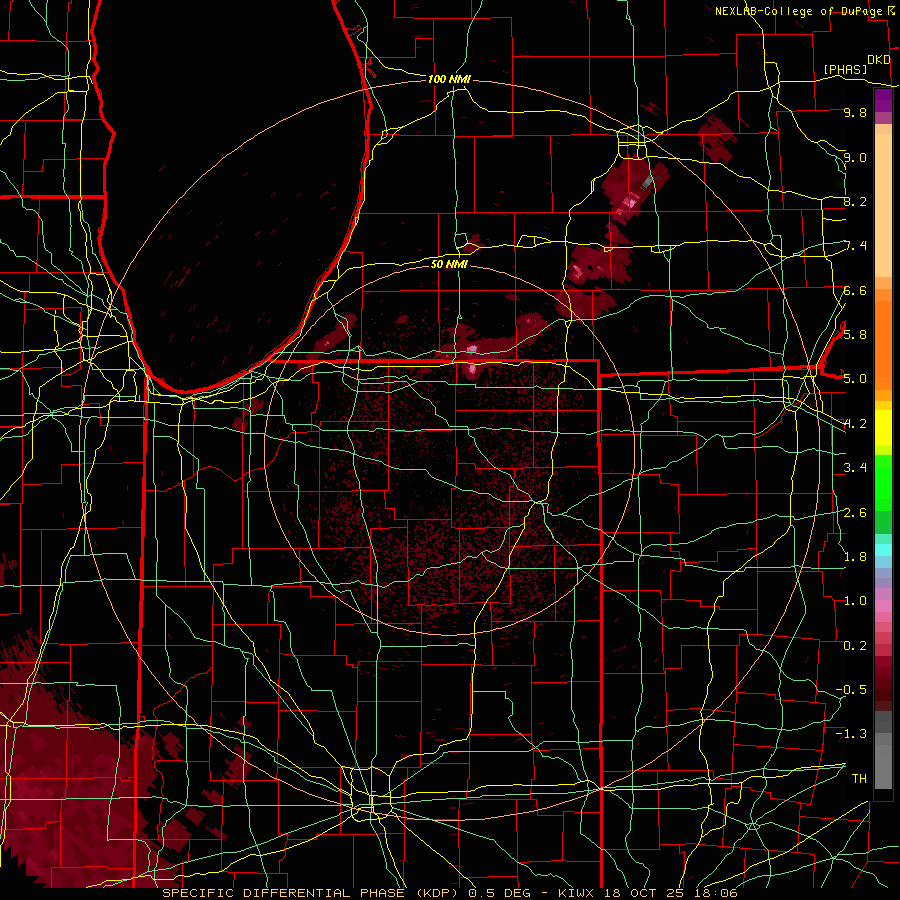This screenshot has width=900, height=900.
Task: Click the 0.2 scale value
Action: coord(855,645)
